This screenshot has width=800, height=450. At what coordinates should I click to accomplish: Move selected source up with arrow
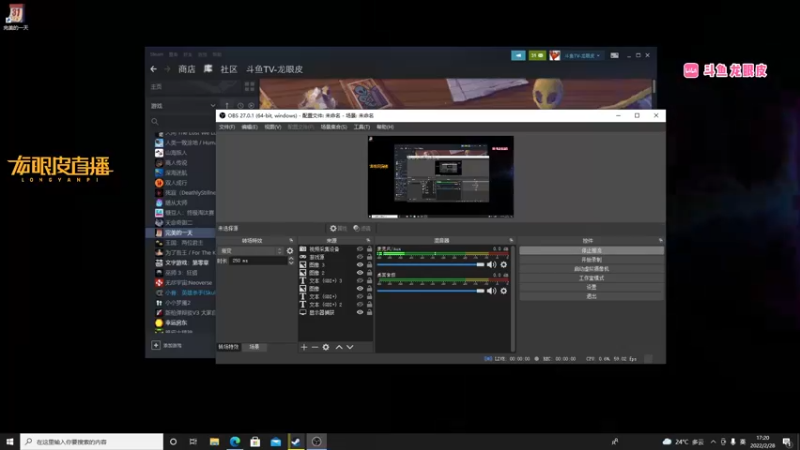339,347
